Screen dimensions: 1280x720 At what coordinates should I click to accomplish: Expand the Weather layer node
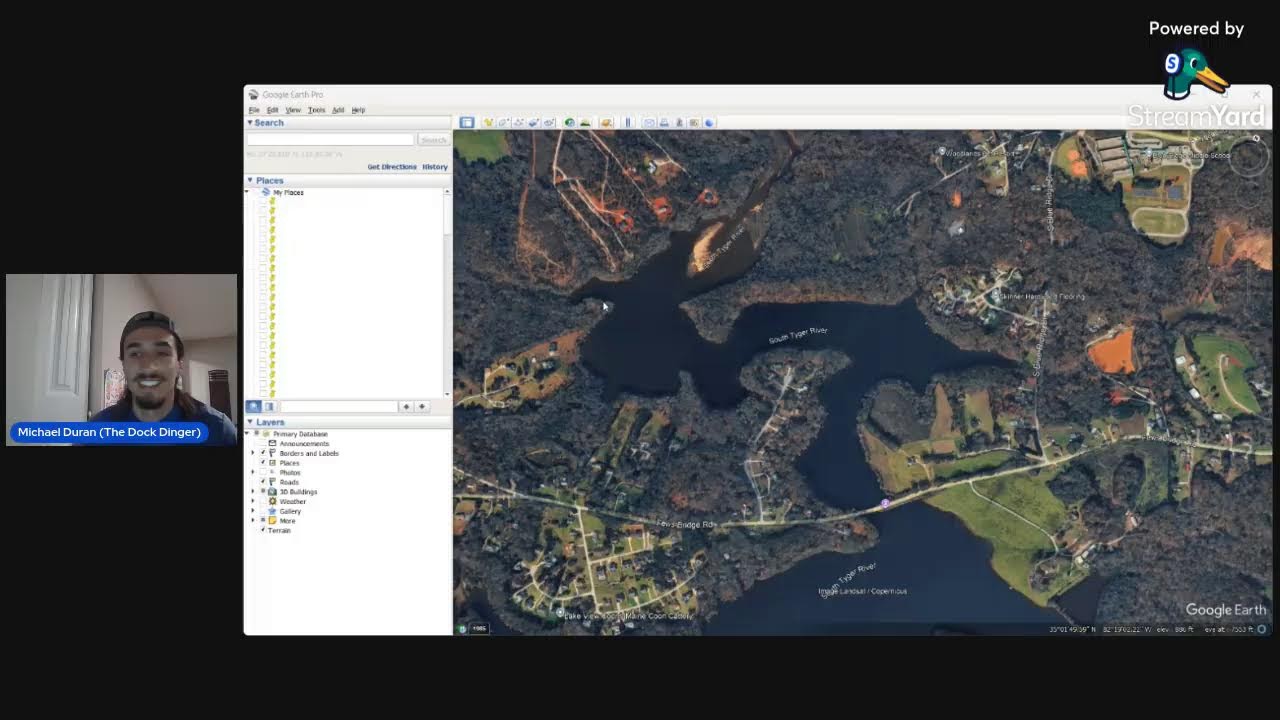[x=253, y=501]
